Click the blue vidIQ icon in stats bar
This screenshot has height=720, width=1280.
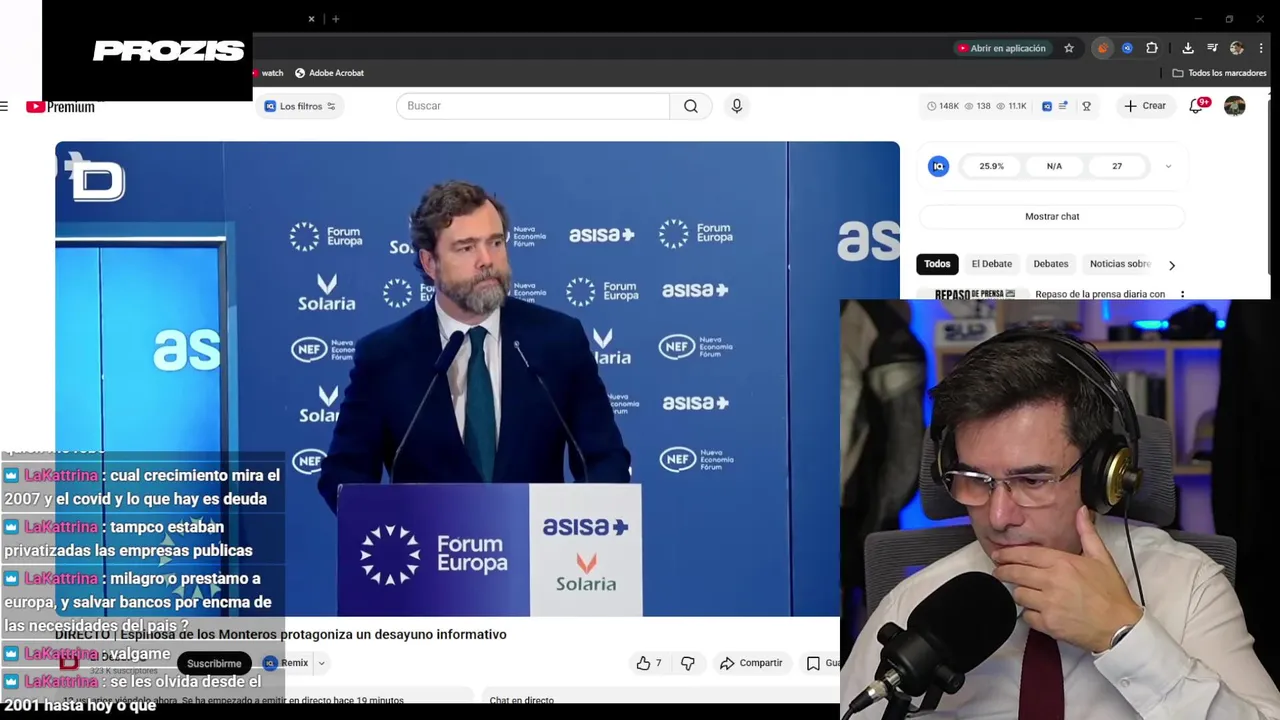click(1047, 106)
